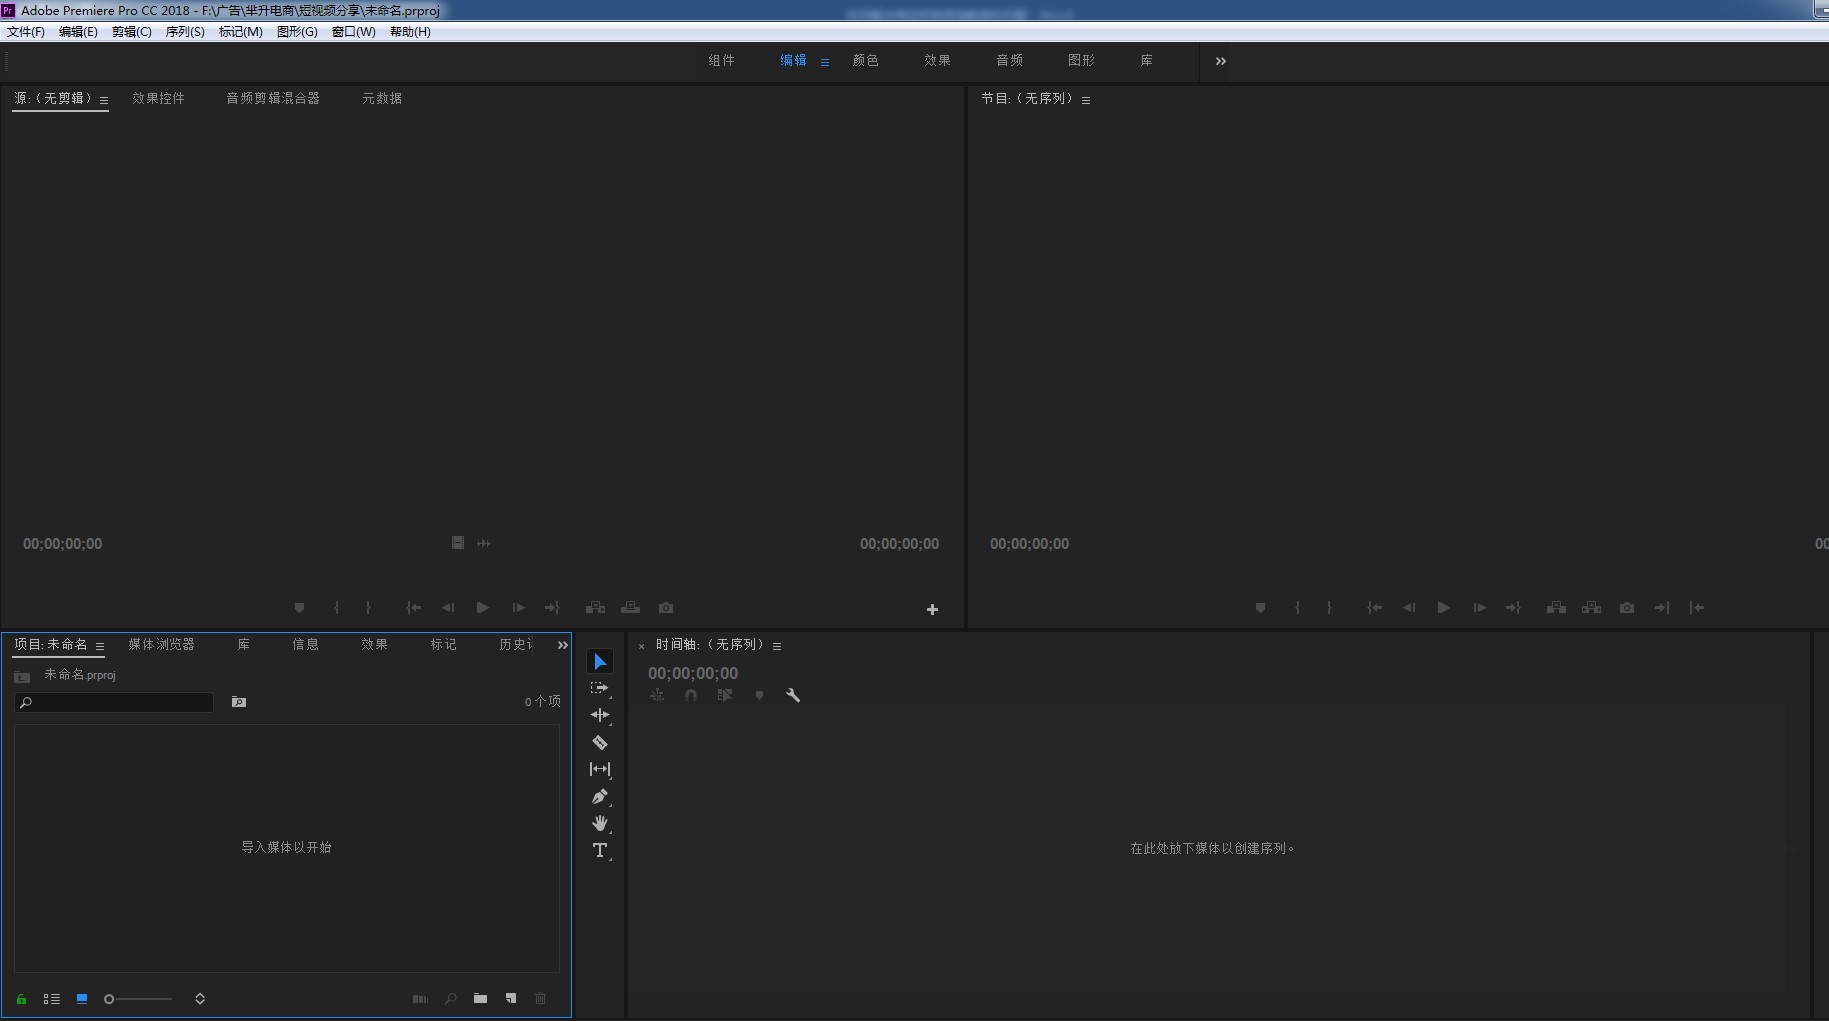1829x1021 pixels.
Task: Show hidden Project panel tabs chevron
Action: pos(562,645)
